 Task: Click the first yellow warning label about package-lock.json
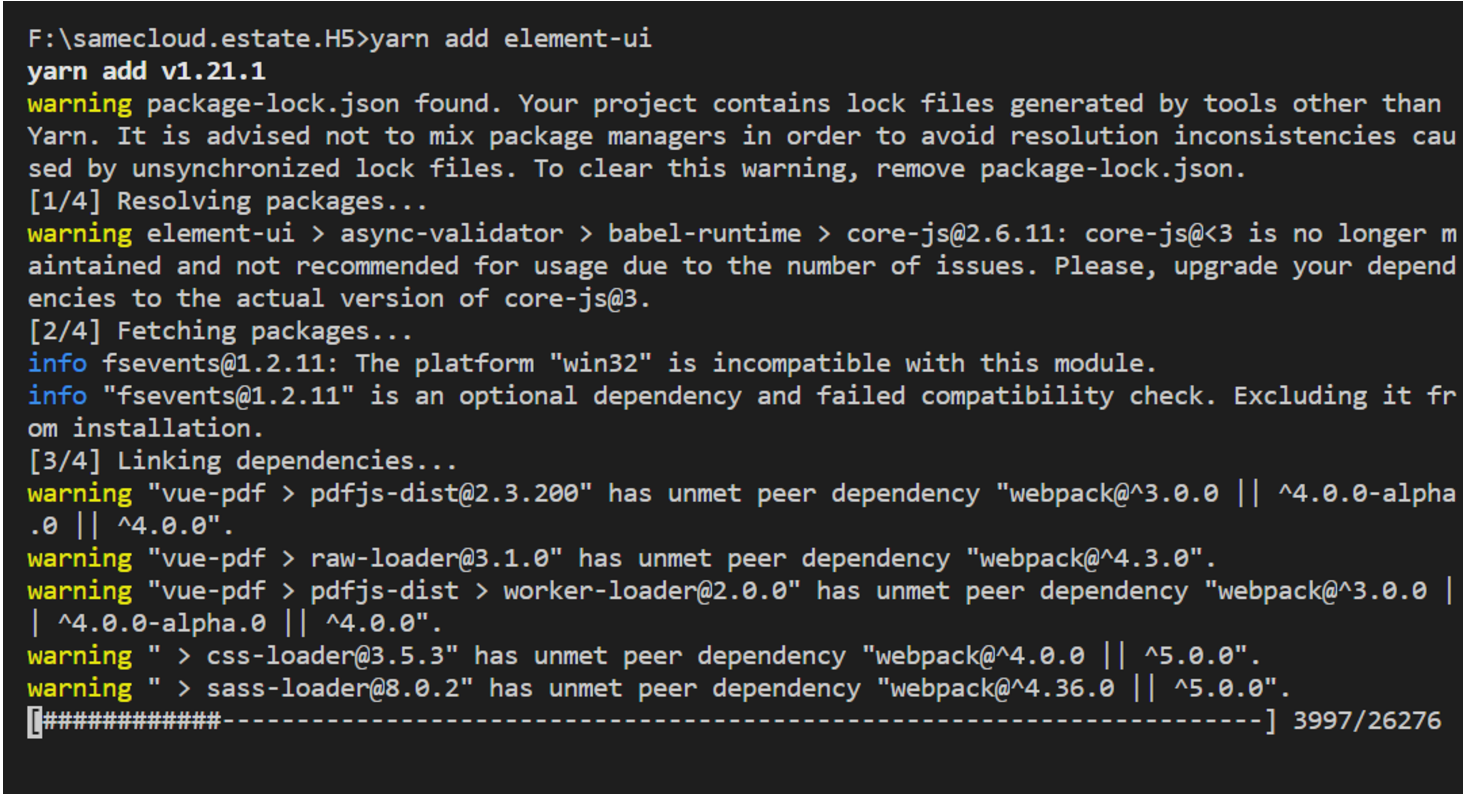80,103
